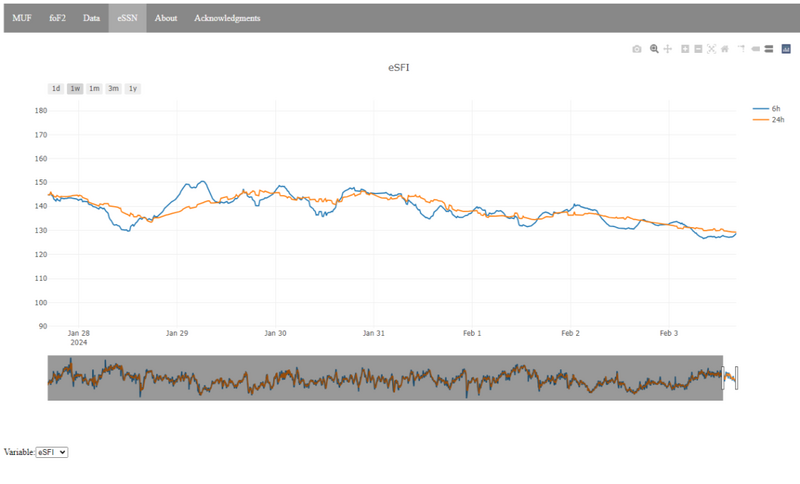Click the range slider left handle
The width and height of the screenshot is (800, 484).
coord(723,378)
